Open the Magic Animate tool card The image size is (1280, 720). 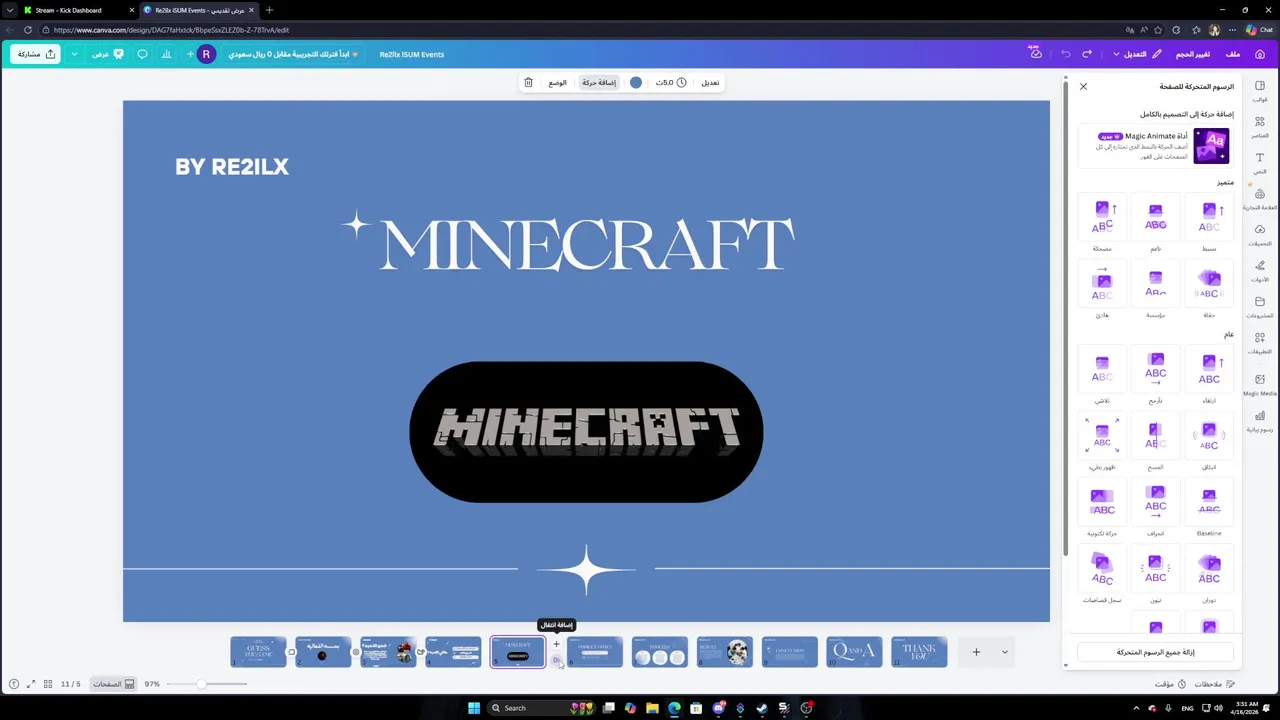click(1156, 146)
